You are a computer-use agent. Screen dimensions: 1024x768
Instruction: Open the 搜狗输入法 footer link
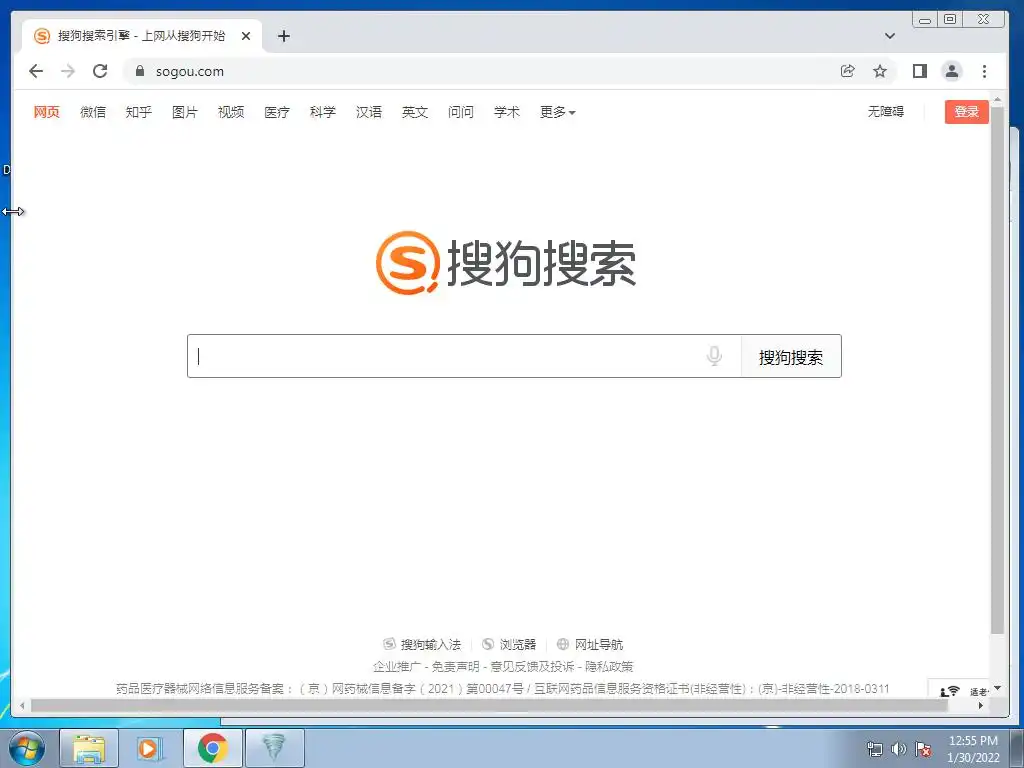(422, 645)
